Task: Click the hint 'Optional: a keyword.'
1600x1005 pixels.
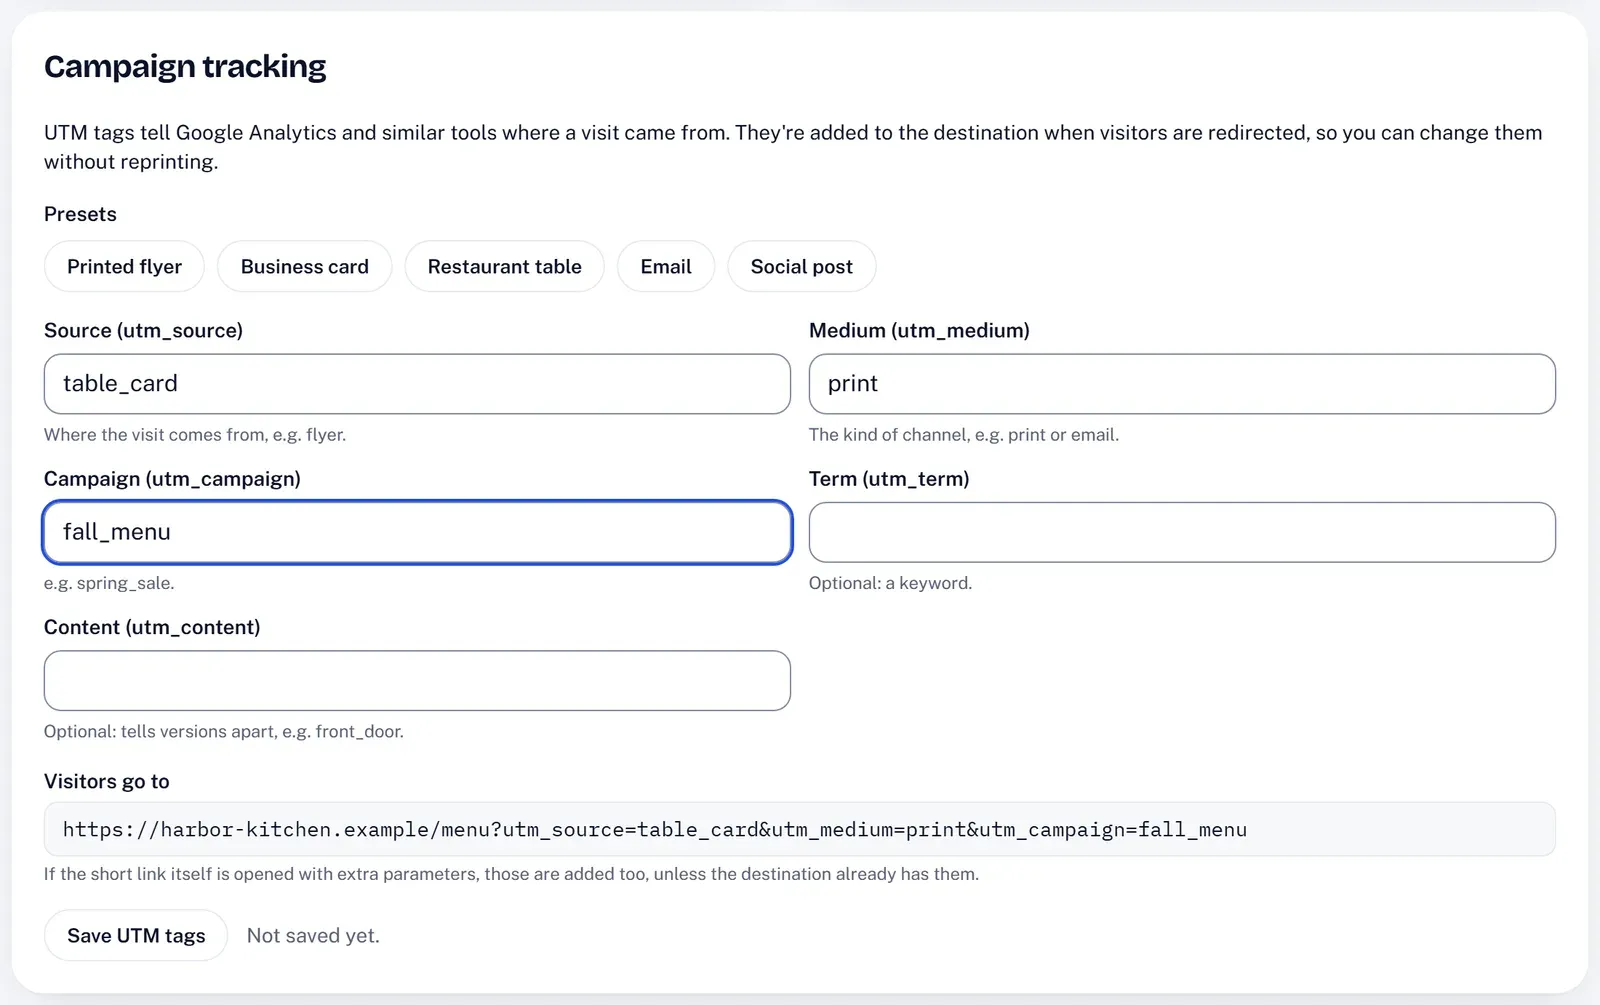Action: tap(890, 583)
